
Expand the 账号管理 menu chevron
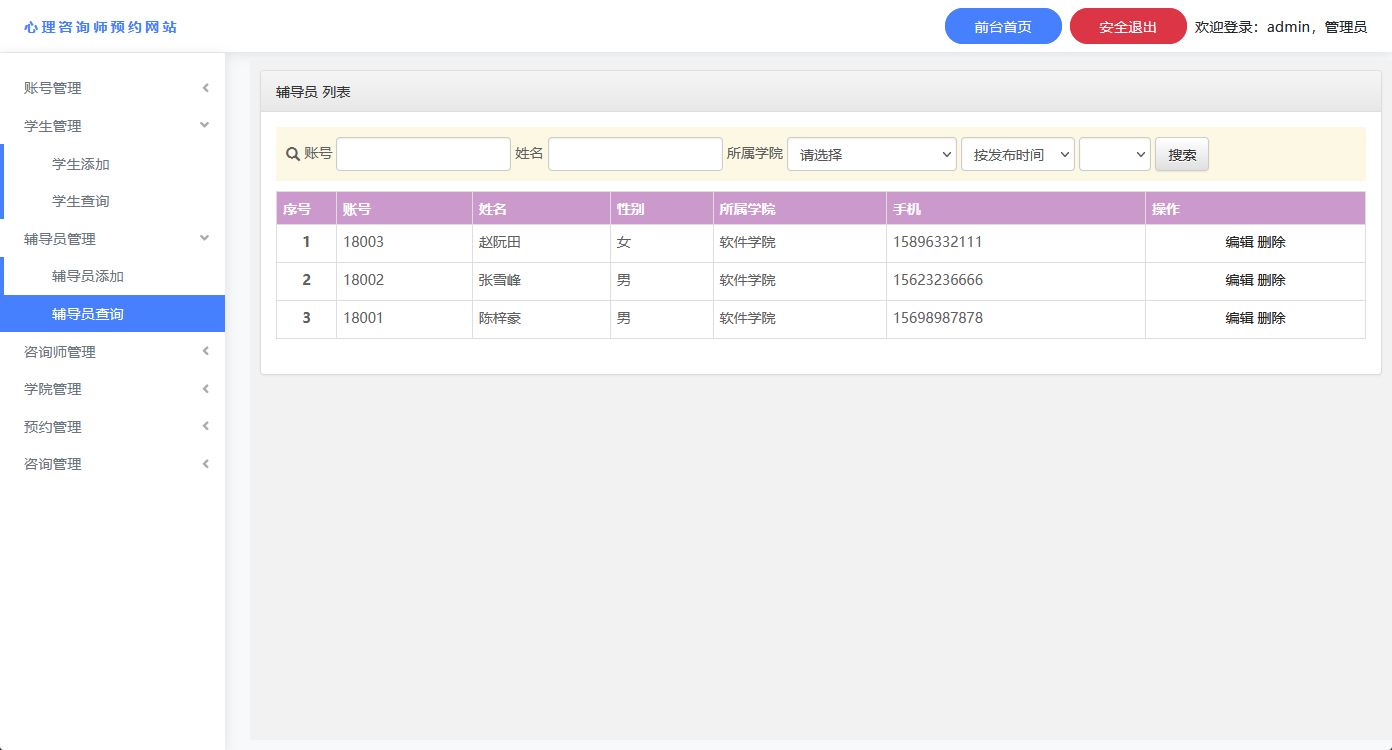pos(205,88)
